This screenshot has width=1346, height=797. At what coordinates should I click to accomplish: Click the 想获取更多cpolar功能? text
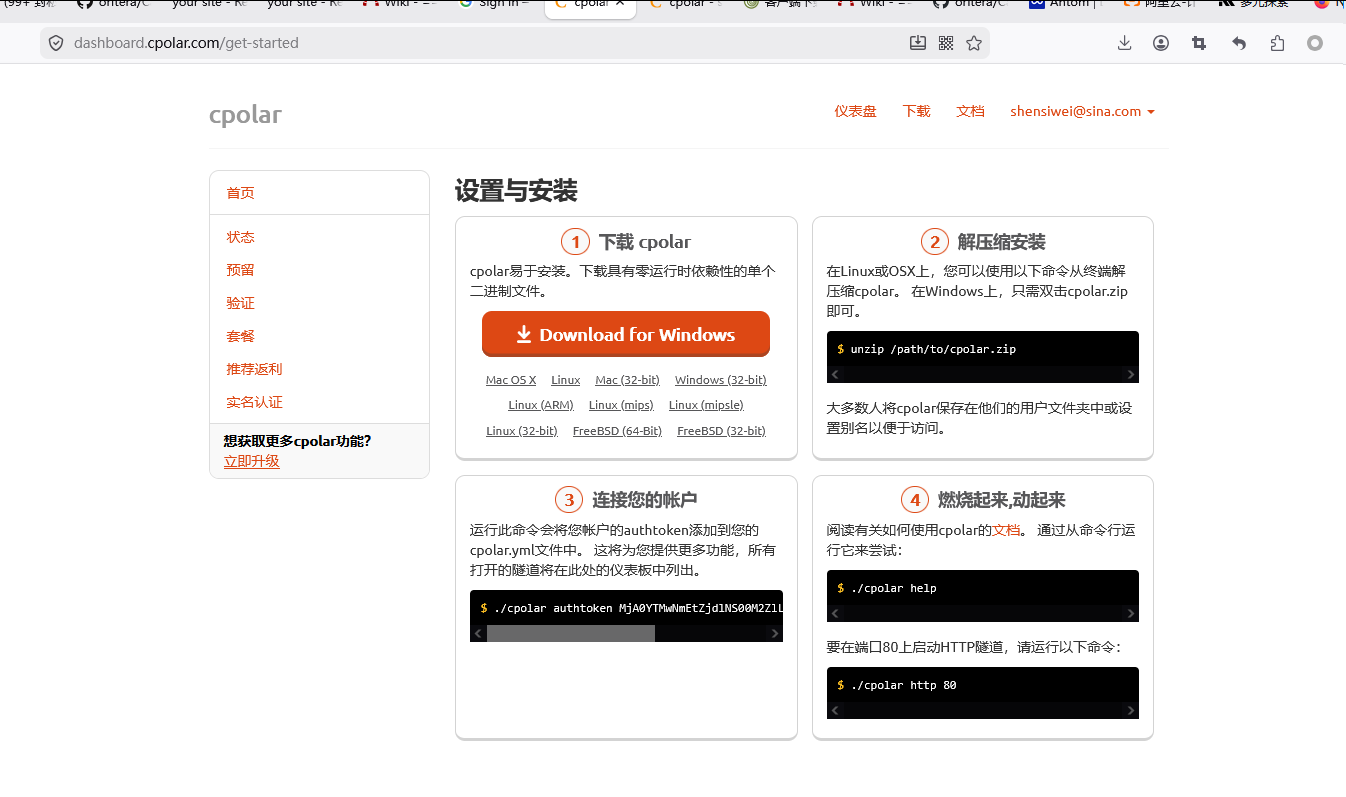[x=297, y=441]
